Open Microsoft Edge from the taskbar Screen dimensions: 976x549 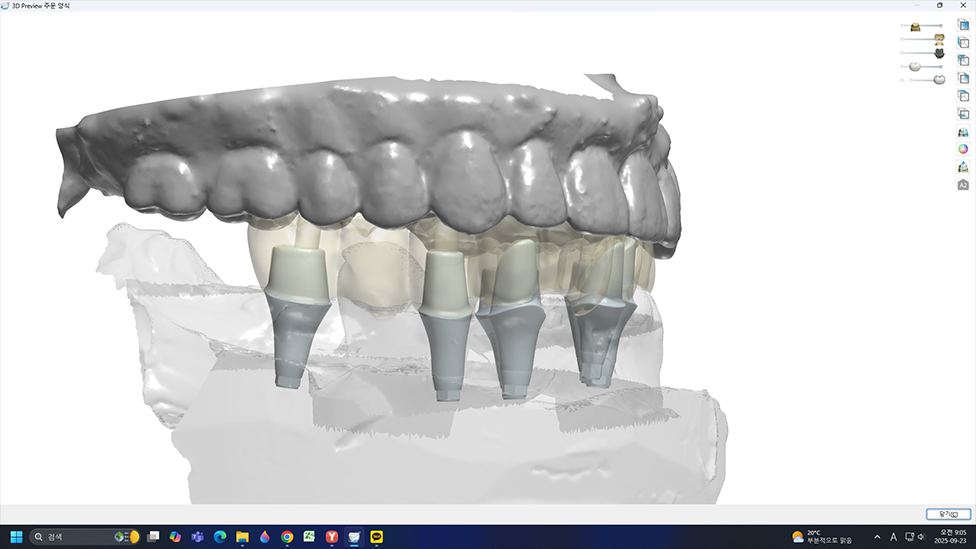point(220,537)
